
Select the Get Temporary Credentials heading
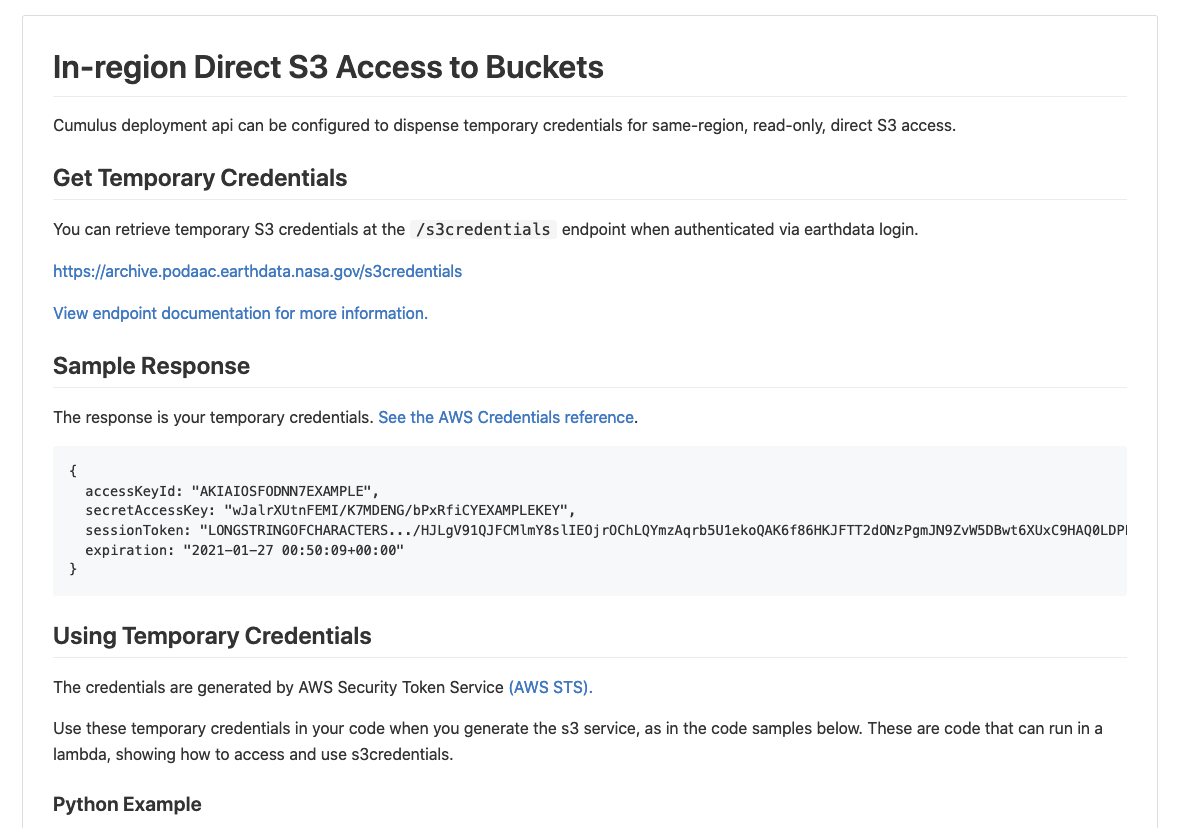200,178
